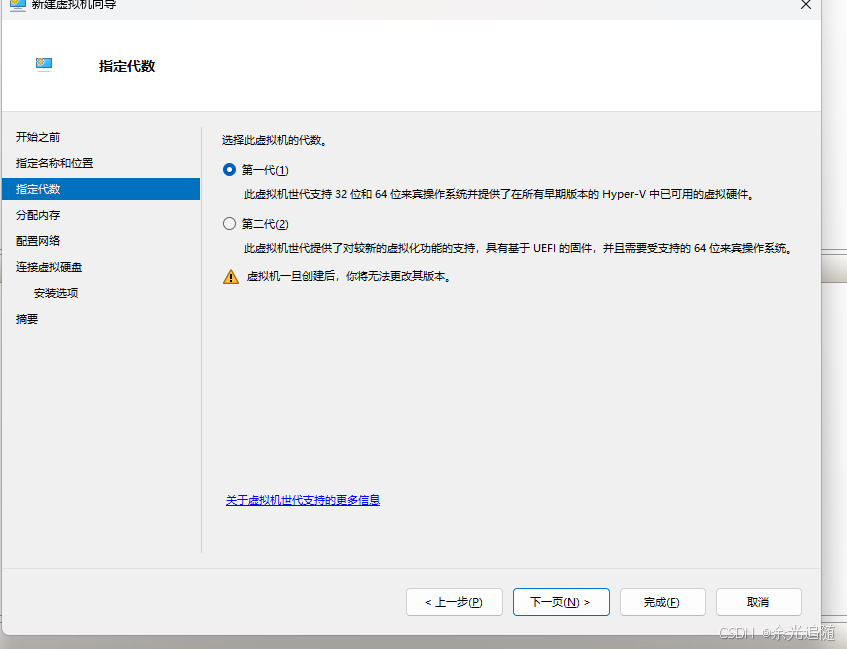Navigate to the 连接虚拟硬盘 step
This screenshot has height=649, width=847.
pyautogui.click(x=56, y=266)
